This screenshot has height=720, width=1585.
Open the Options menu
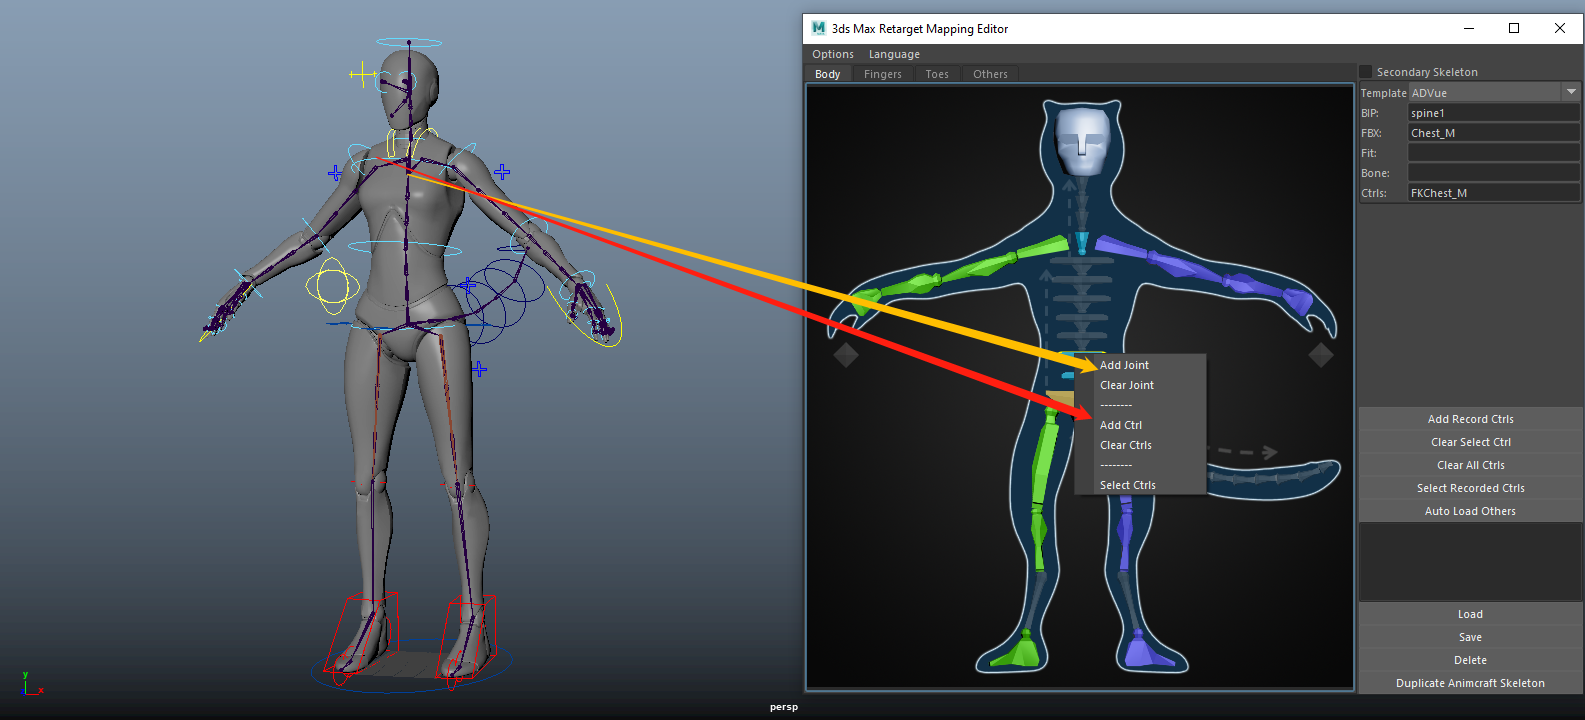(x=832, y=54)
